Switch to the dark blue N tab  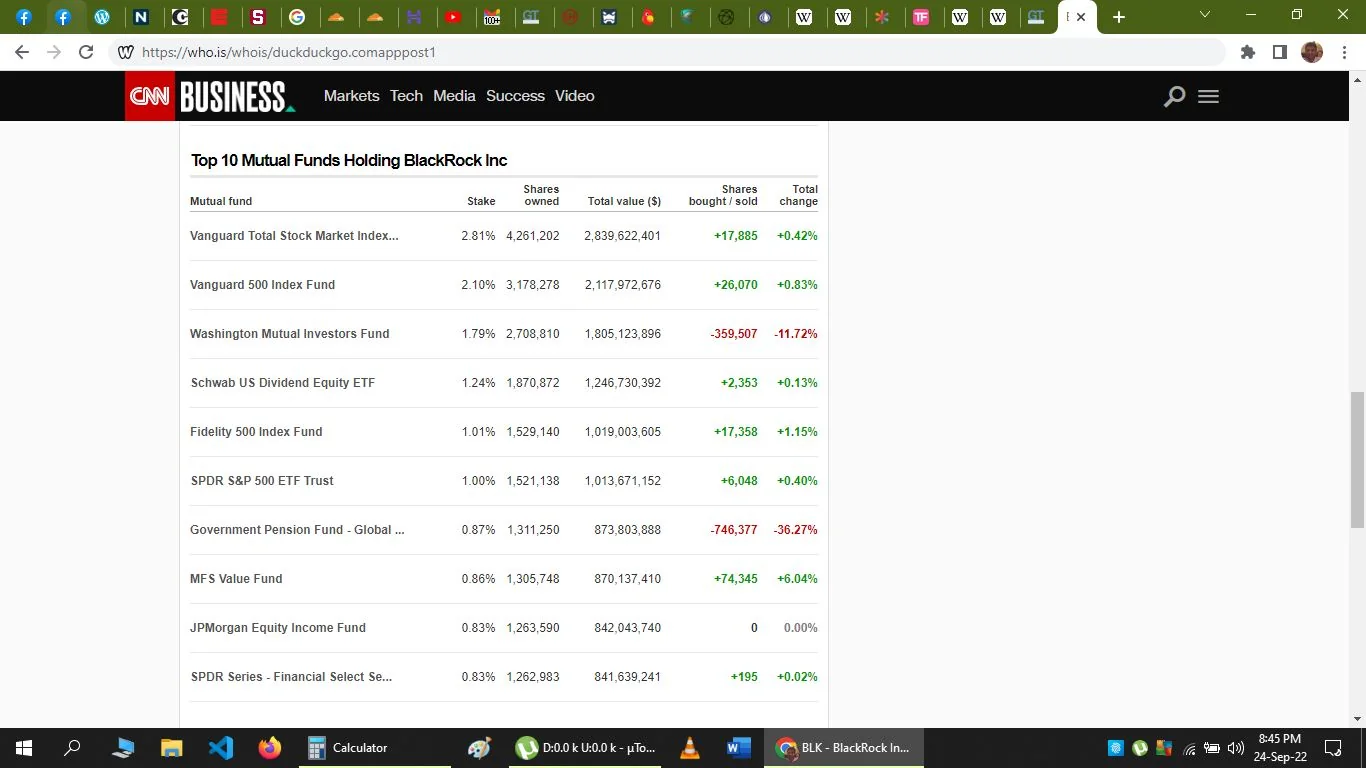(140, 17)
